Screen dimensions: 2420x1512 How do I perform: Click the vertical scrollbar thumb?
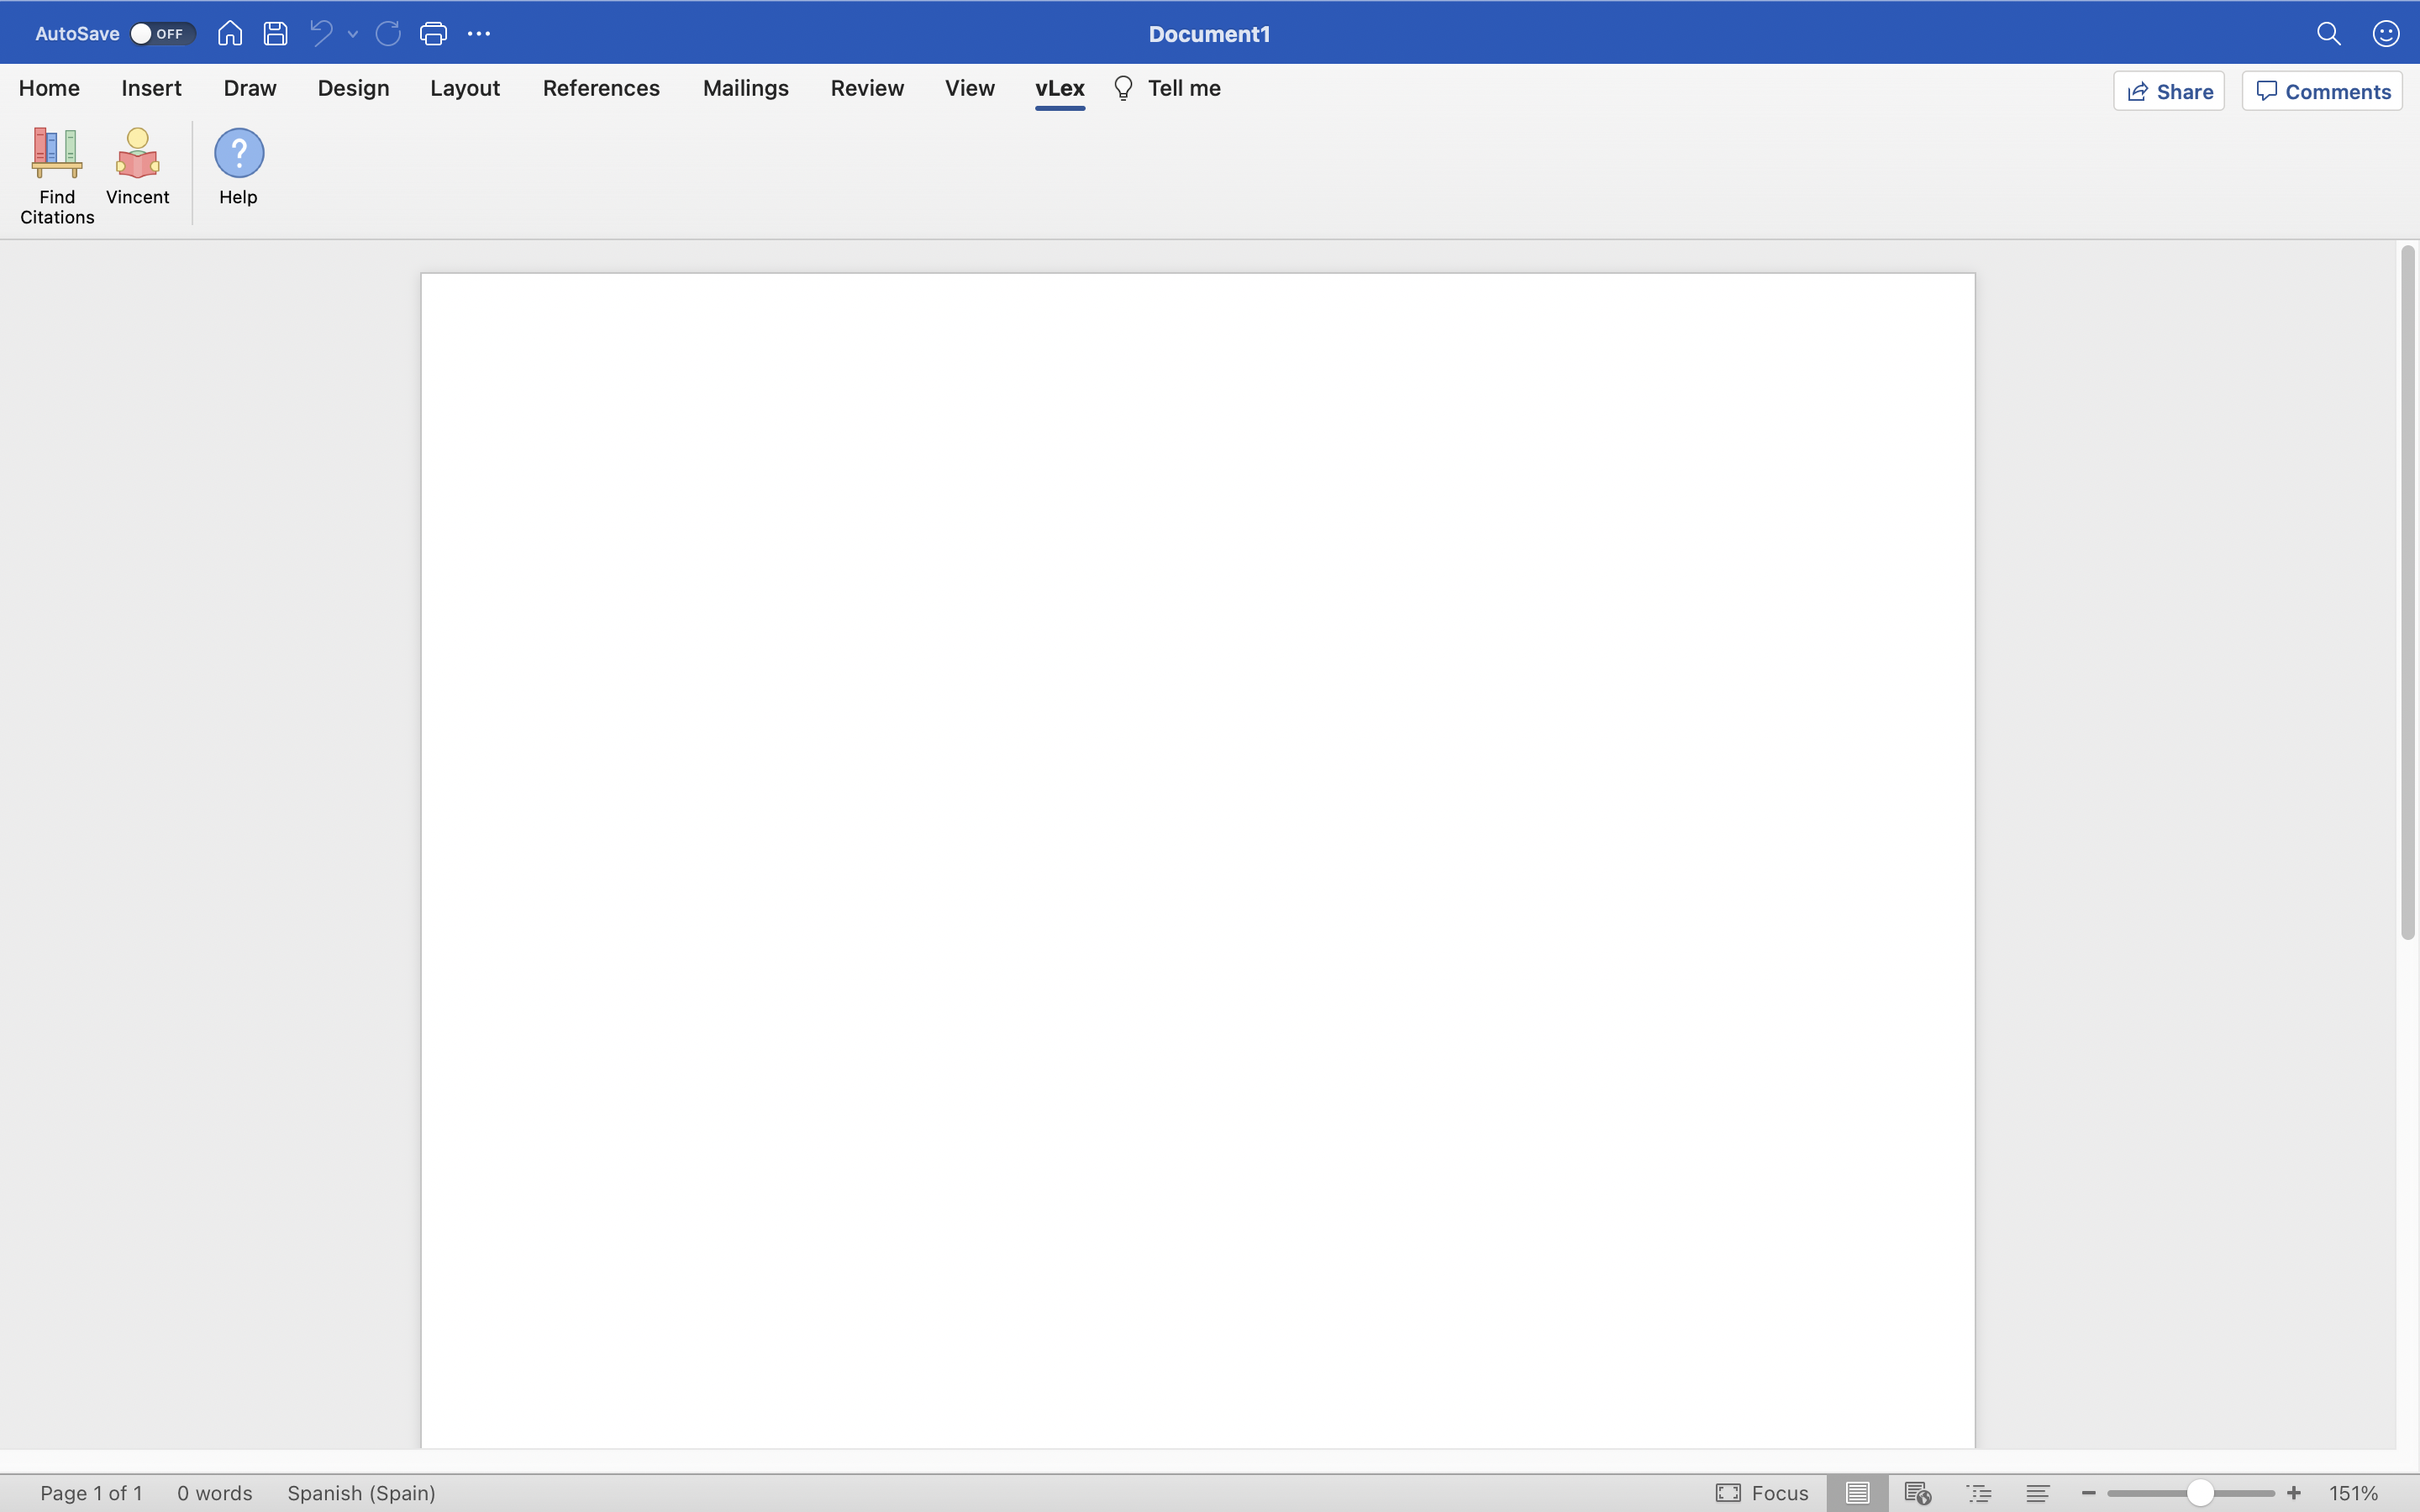2408,592
